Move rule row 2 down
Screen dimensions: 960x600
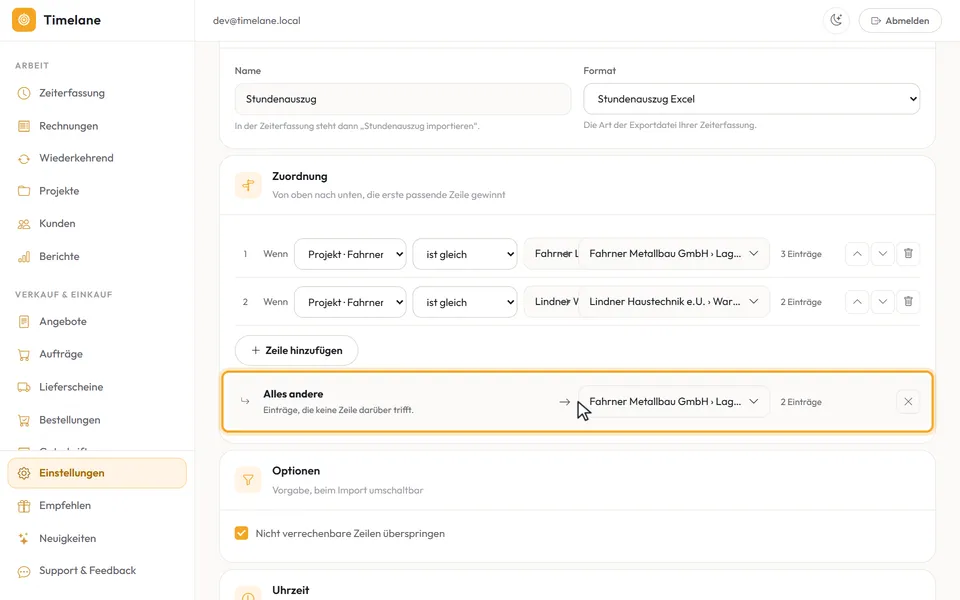tap(882, 301)
